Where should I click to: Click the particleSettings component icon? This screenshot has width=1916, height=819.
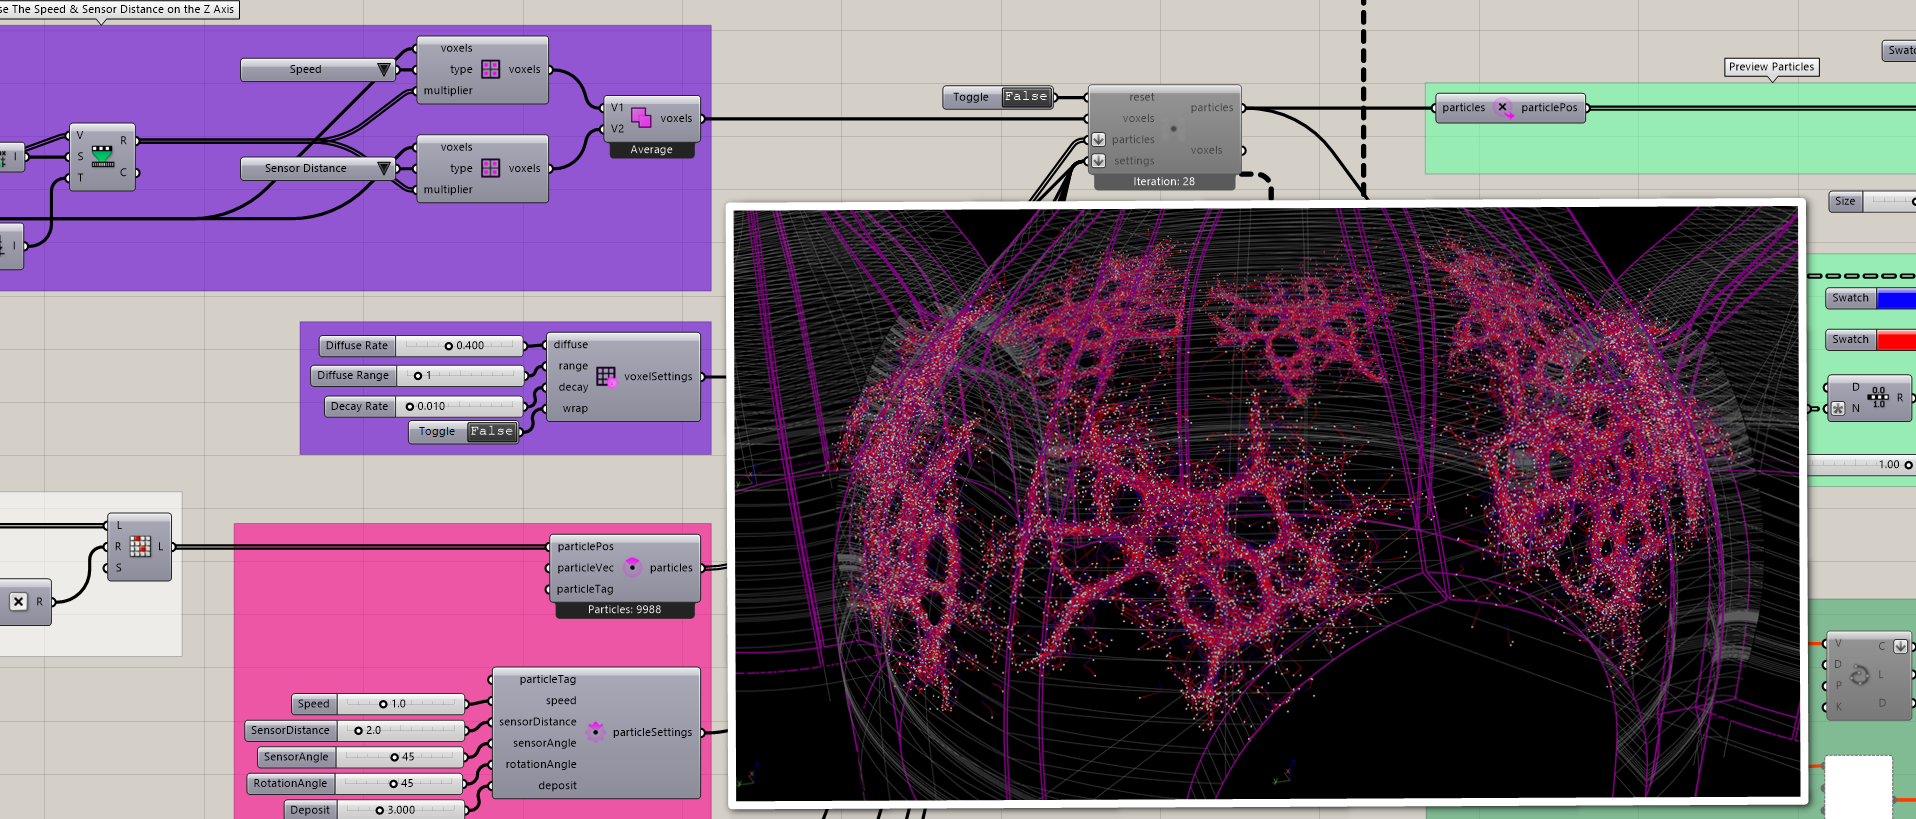[596, 732]
